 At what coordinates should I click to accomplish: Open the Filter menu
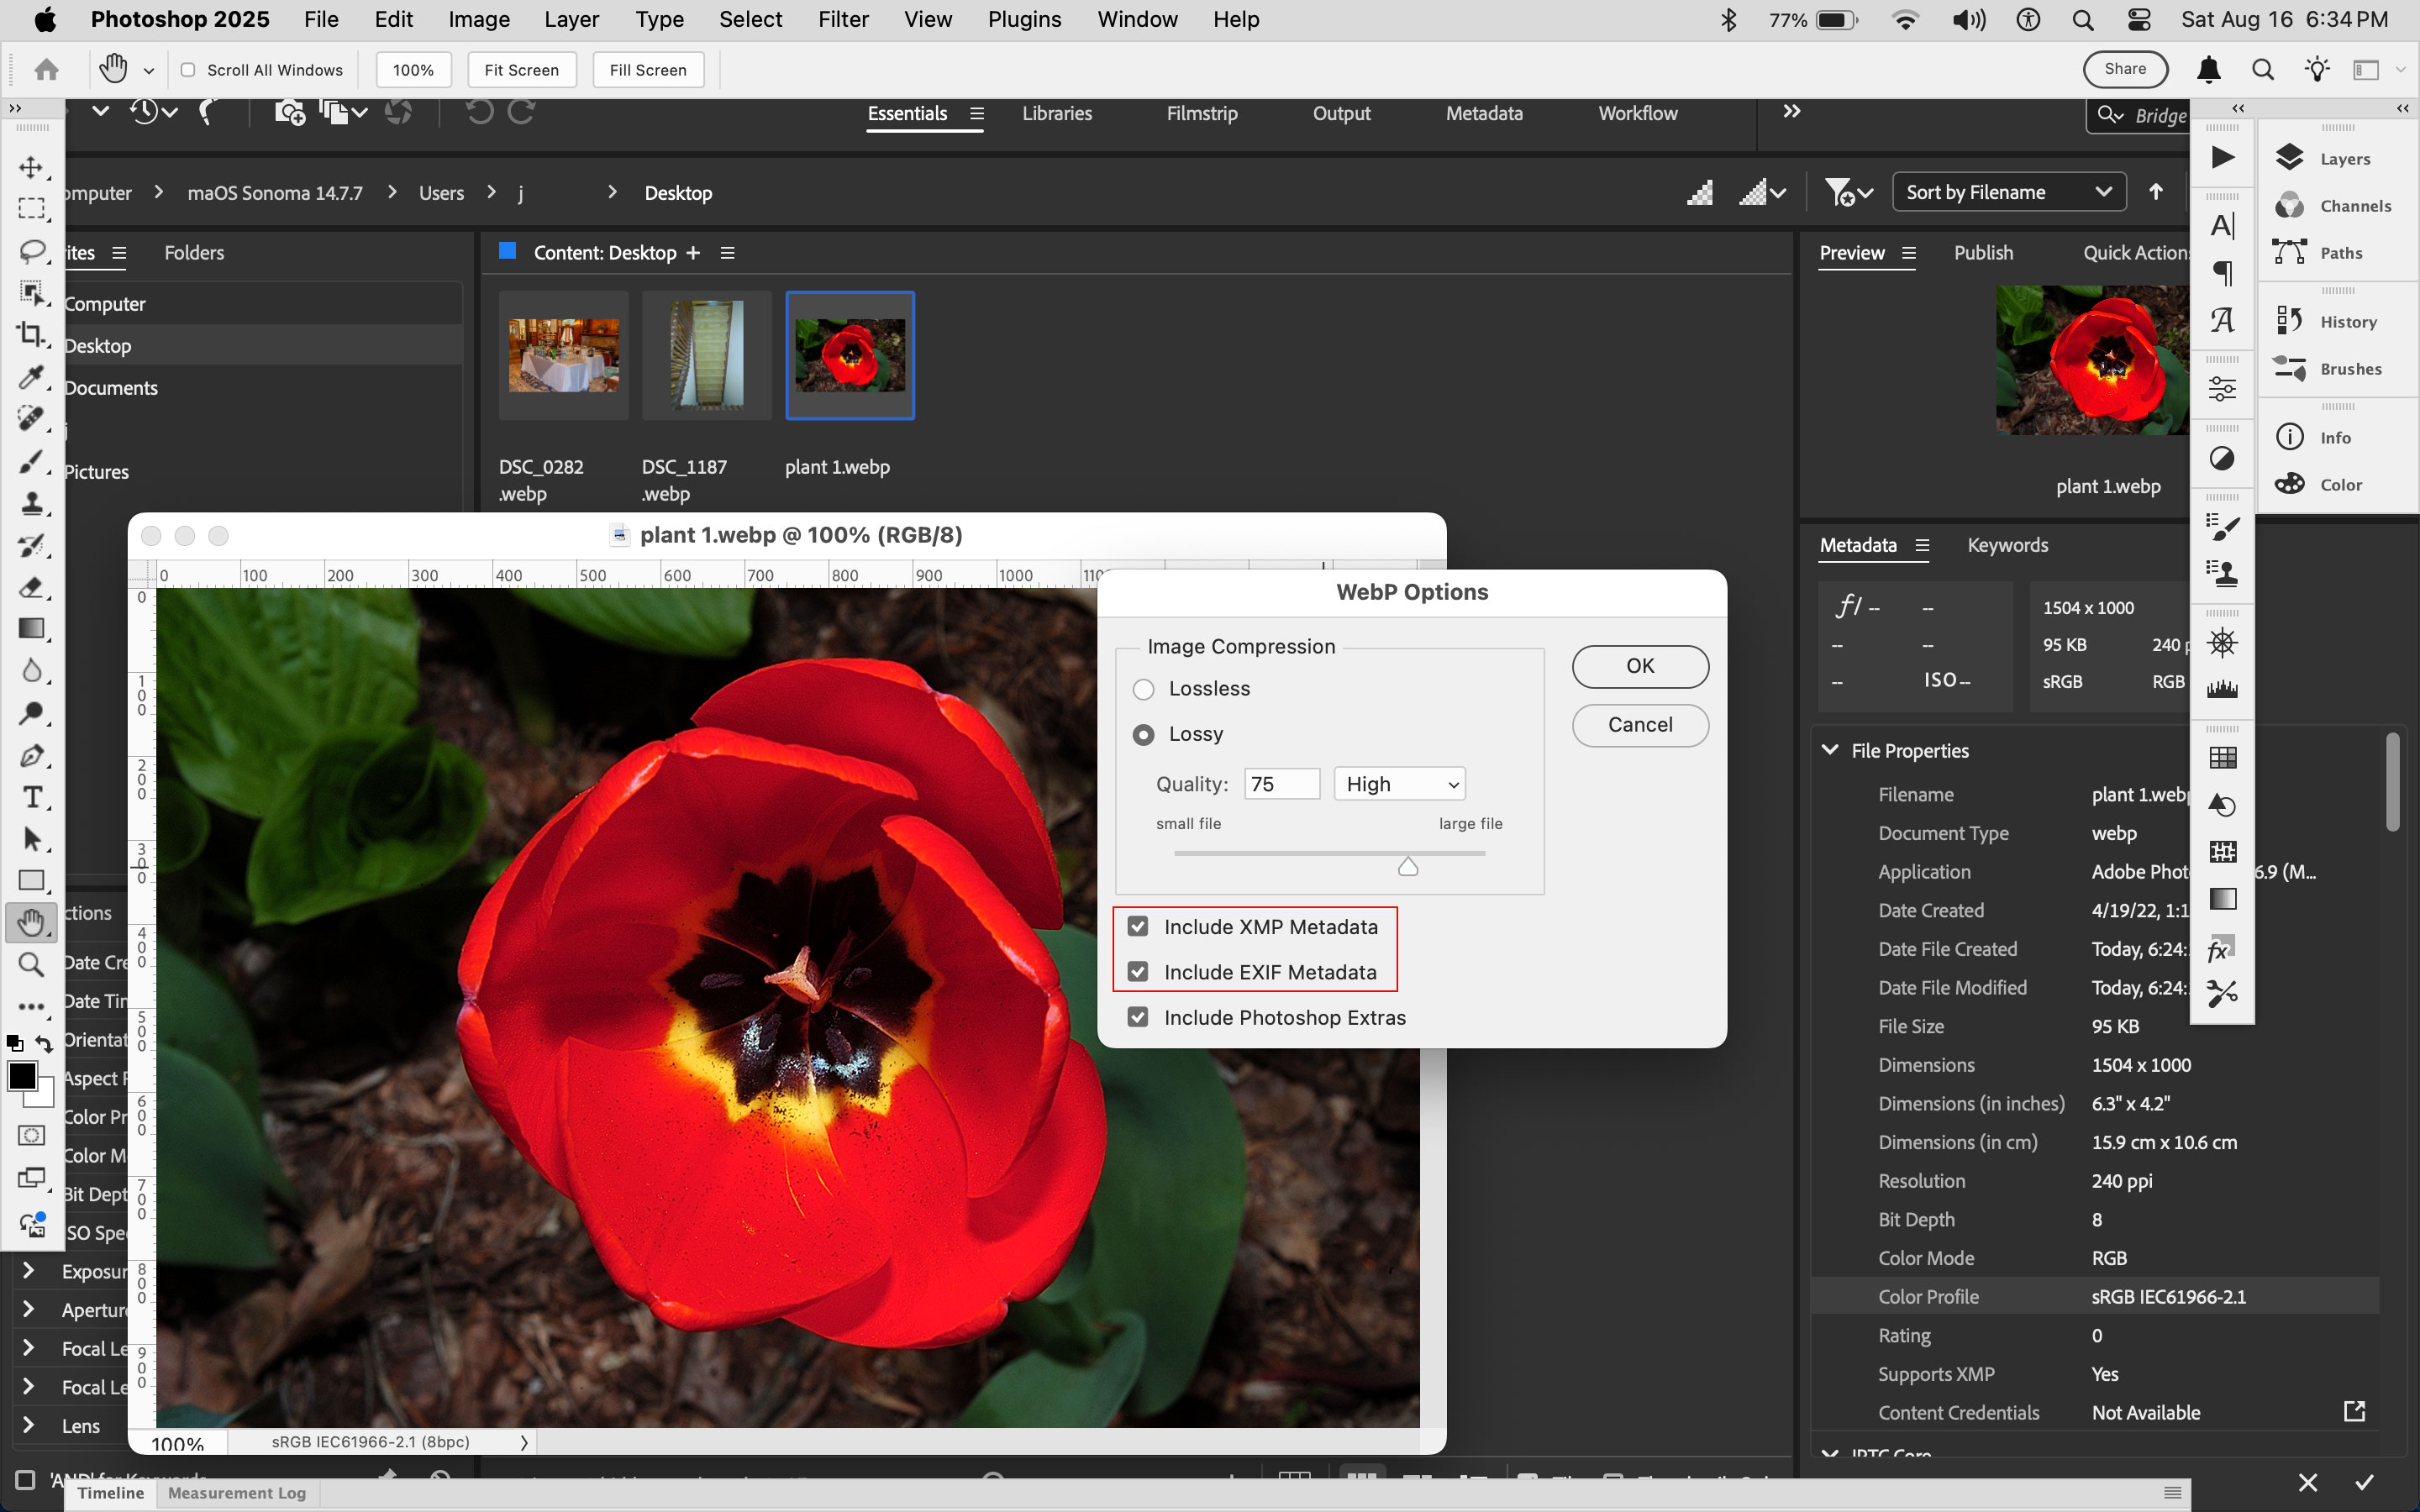pyautogui.click(x=843, y=19)
